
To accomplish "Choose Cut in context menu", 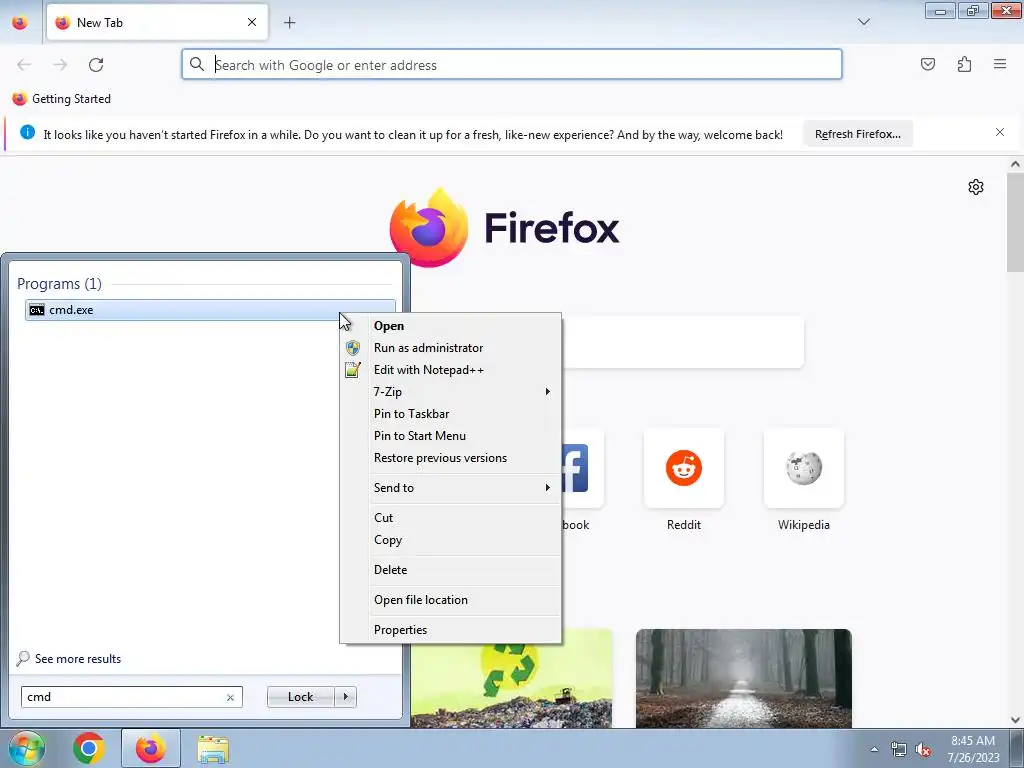I will 451,518.
